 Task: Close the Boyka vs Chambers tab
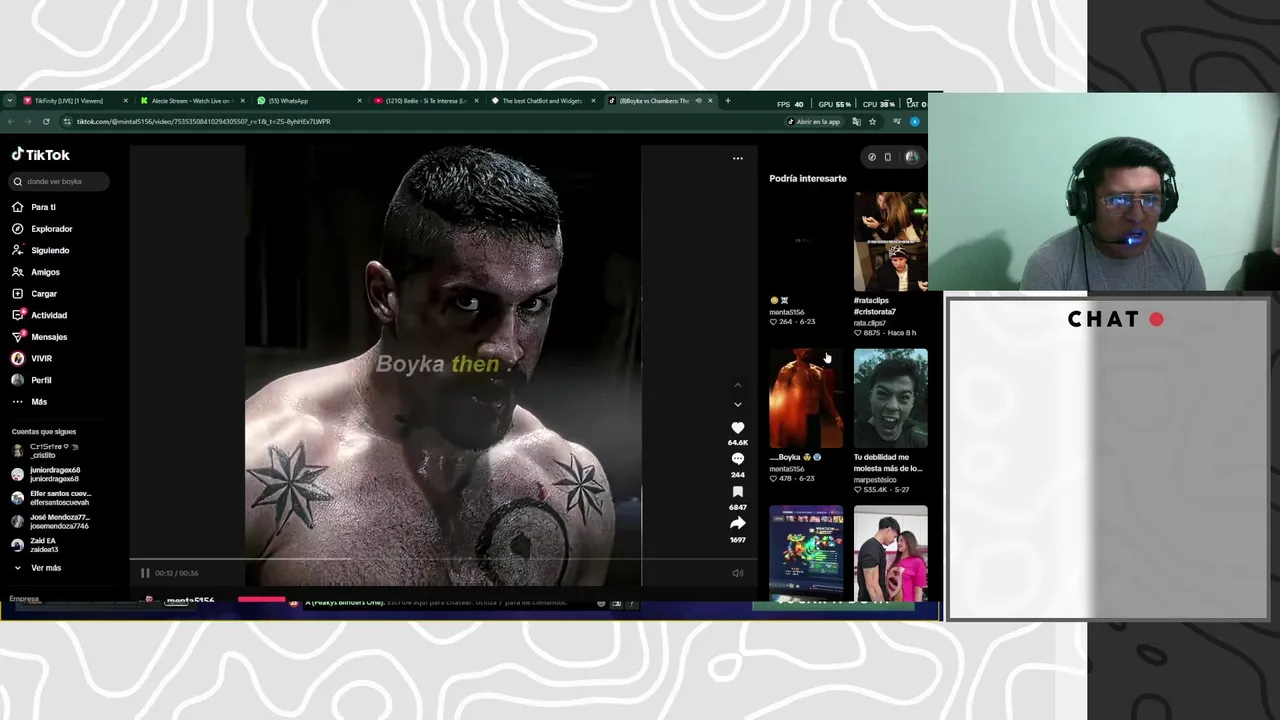(x=711, y=101)
